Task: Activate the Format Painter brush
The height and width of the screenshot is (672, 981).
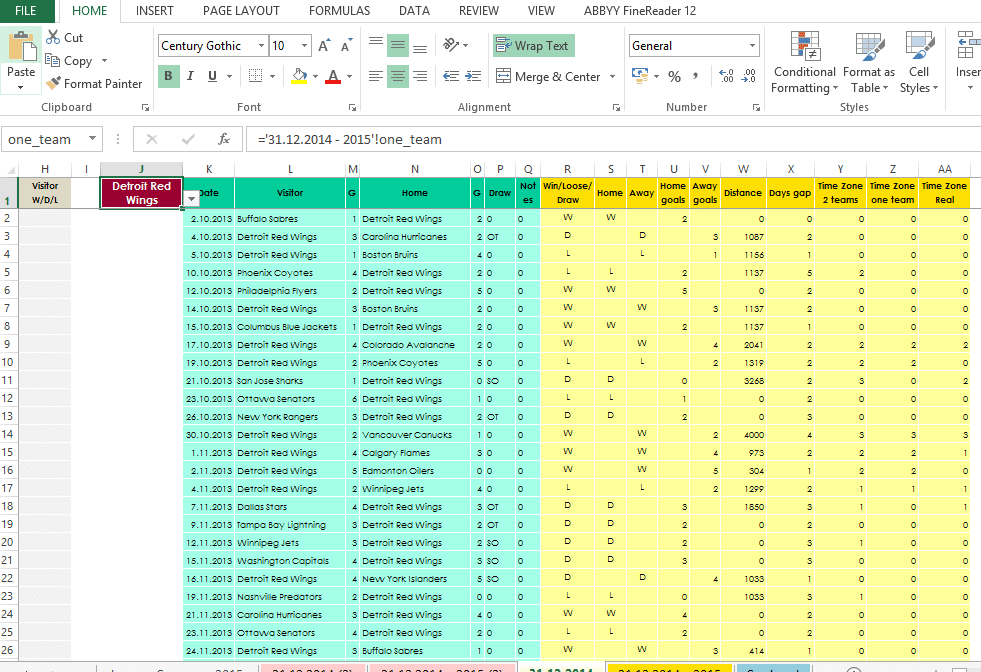Action: pyautogui.click(x=54, y=84)
